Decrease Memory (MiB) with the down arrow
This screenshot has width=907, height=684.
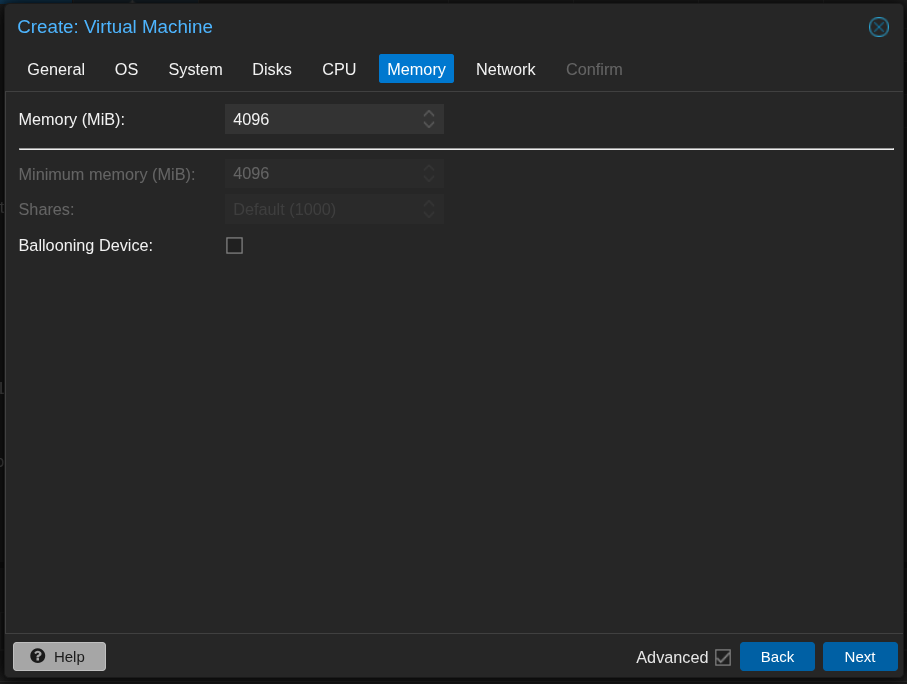click(429, 125)
